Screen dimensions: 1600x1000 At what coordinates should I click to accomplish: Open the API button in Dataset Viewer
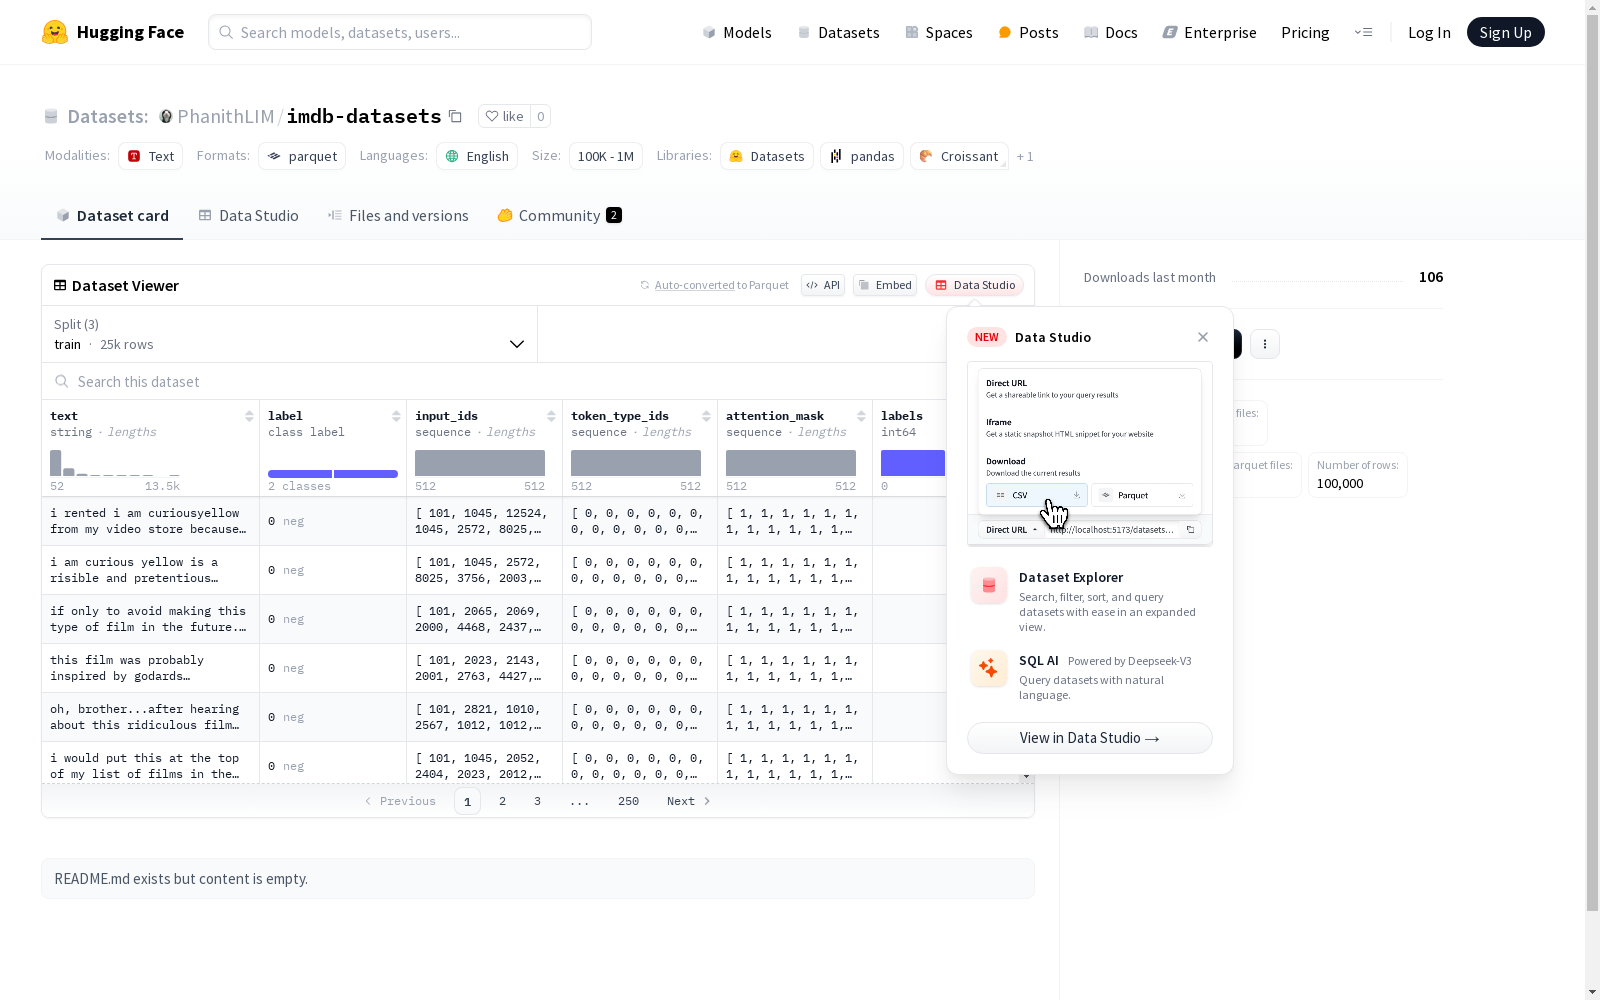pyautogui.click(x=823, y=285)
